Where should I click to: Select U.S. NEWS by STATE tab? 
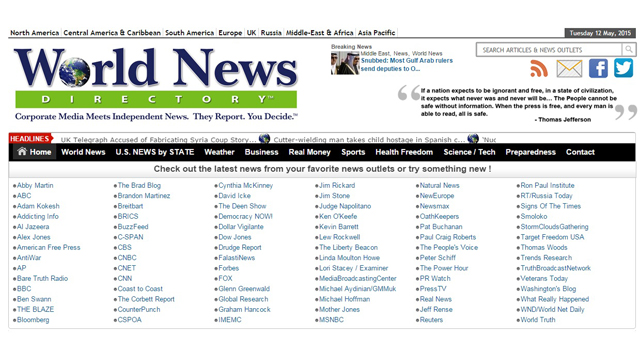155,152
